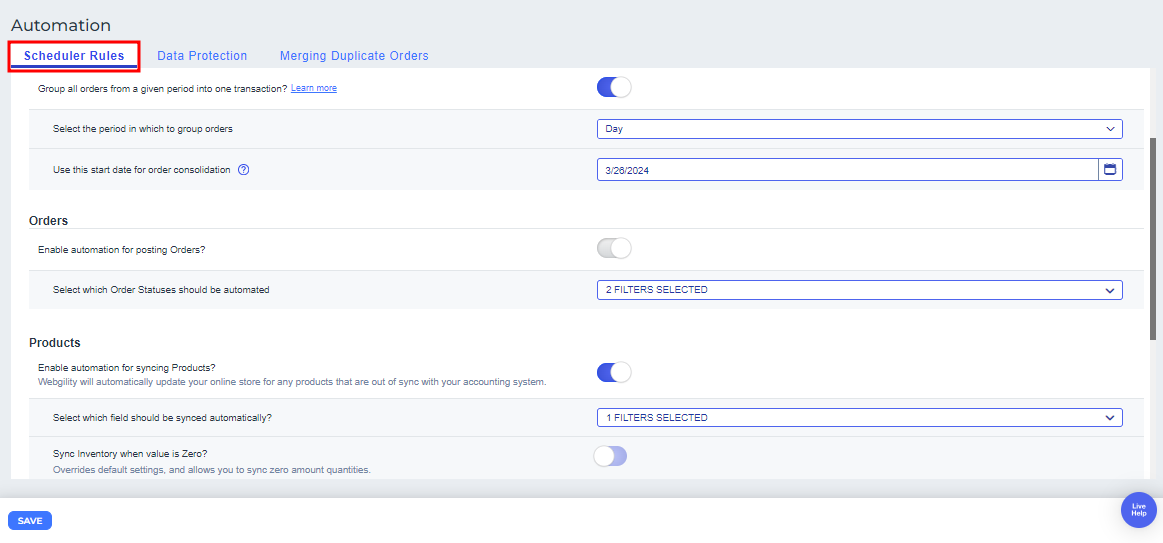The image size is (1163, 543).
Task: Disable grouping all orders into one transaction
Action: tap(614, 88)
